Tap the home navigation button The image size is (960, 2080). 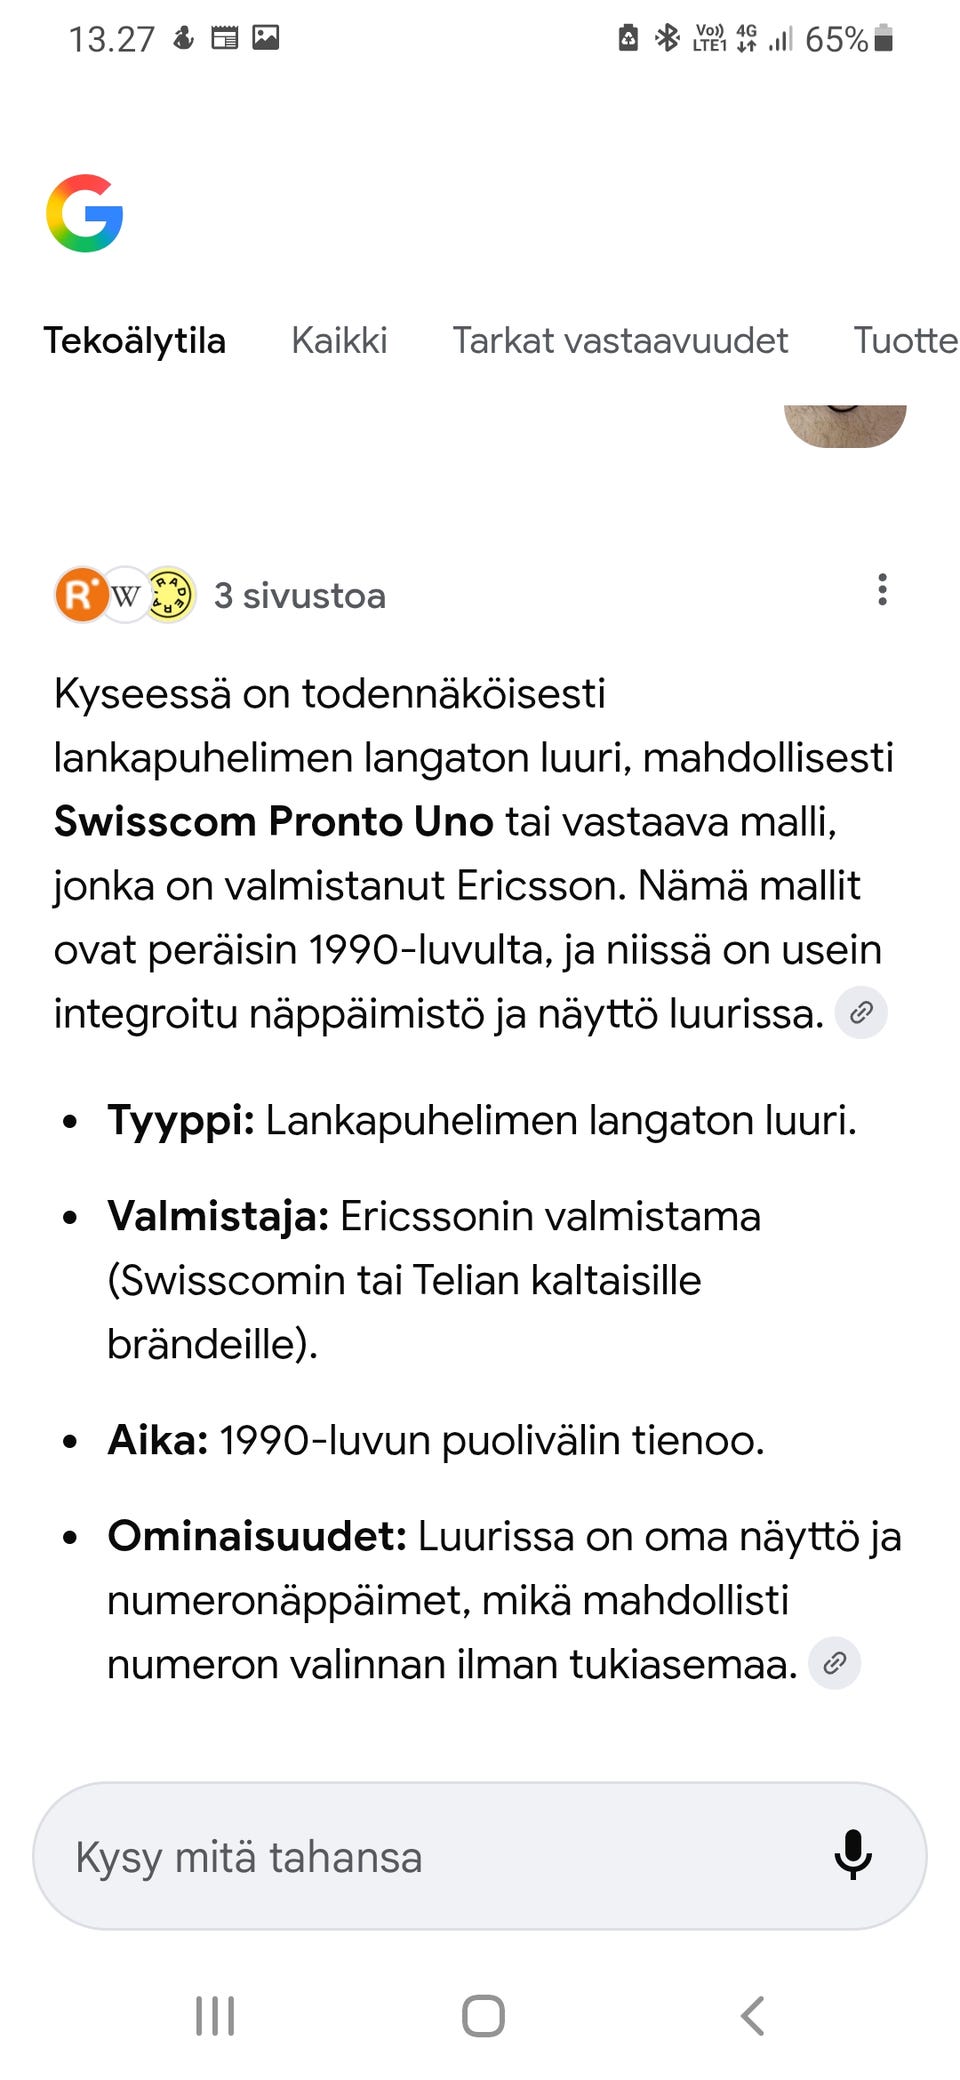pyautogui.click(x=480, y=2016)
